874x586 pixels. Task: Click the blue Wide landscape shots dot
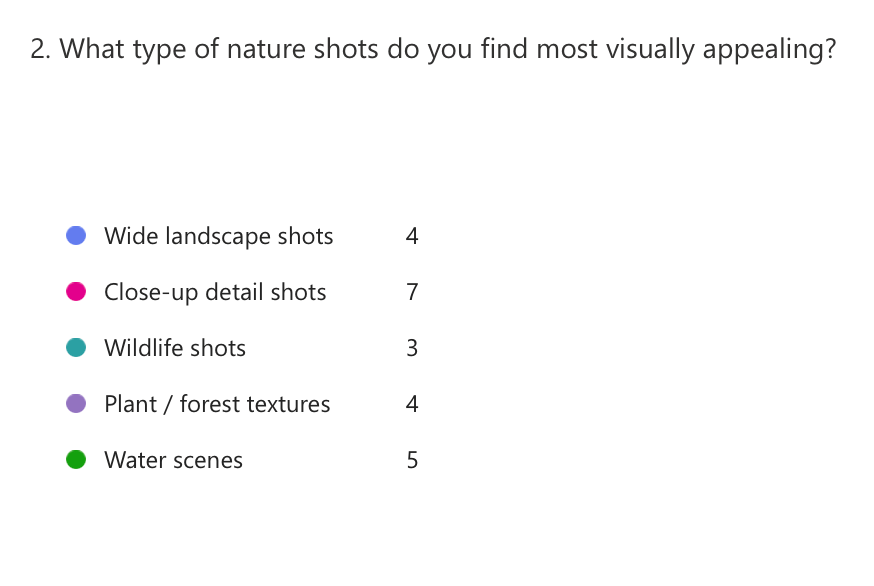point(75,236)
